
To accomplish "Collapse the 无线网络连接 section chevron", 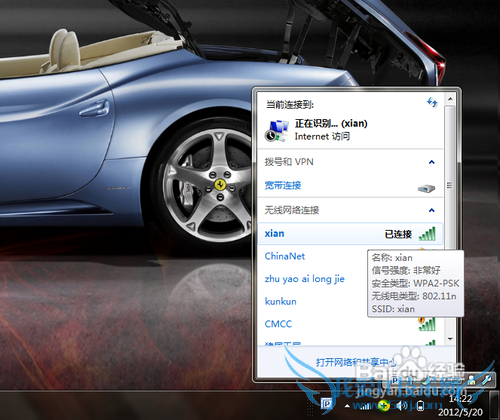I will click(x=432, y=210).
